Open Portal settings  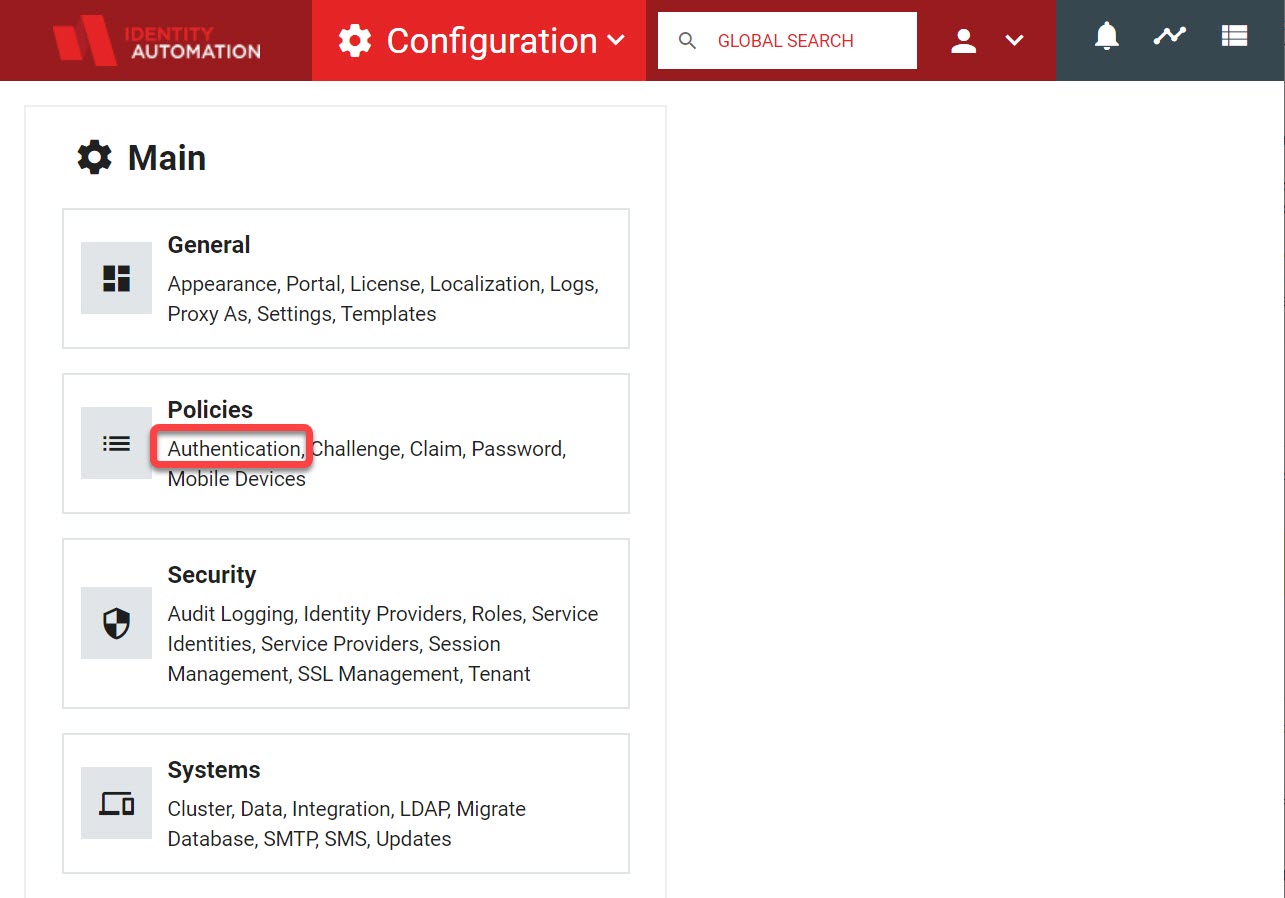[313, 284]
